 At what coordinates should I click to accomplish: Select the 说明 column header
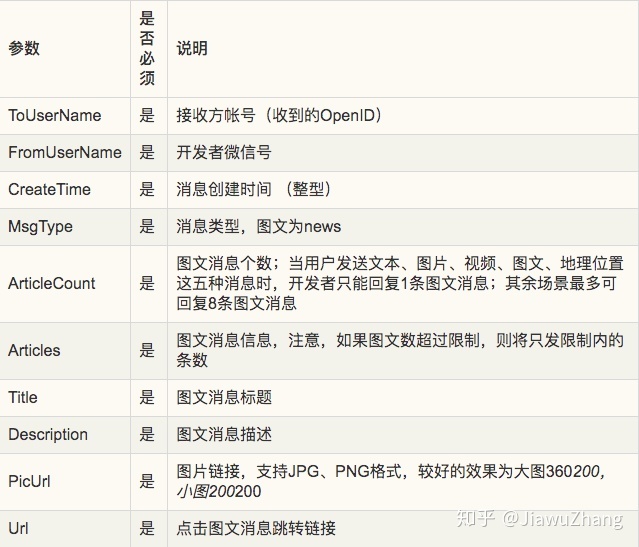[192, 49]
